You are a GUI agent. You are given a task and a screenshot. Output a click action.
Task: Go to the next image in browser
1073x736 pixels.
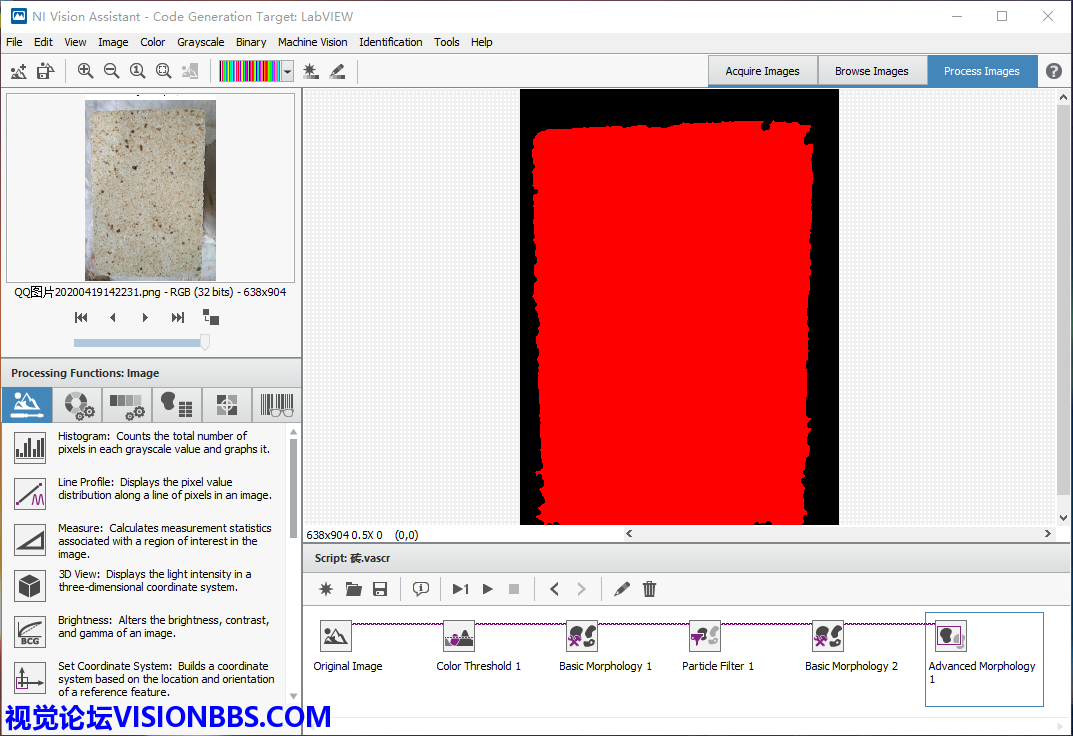(145, 317)
